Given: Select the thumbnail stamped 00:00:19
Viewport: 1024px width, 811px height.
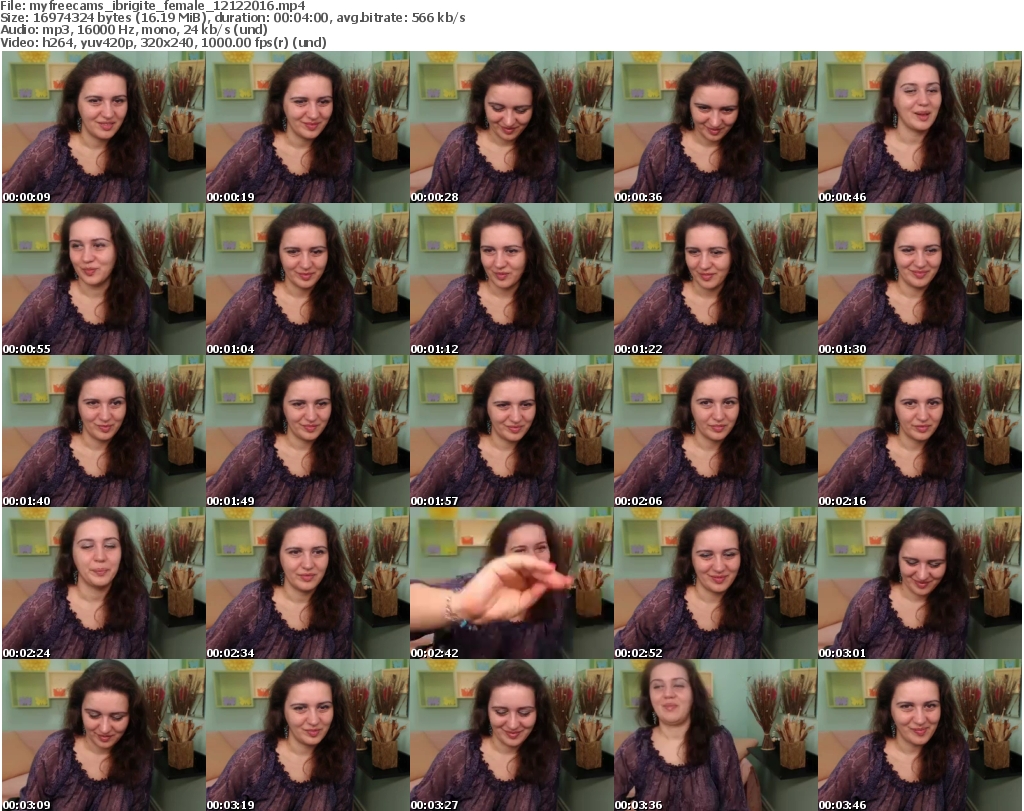Looking at the screenshot, I should pos(308,127).
